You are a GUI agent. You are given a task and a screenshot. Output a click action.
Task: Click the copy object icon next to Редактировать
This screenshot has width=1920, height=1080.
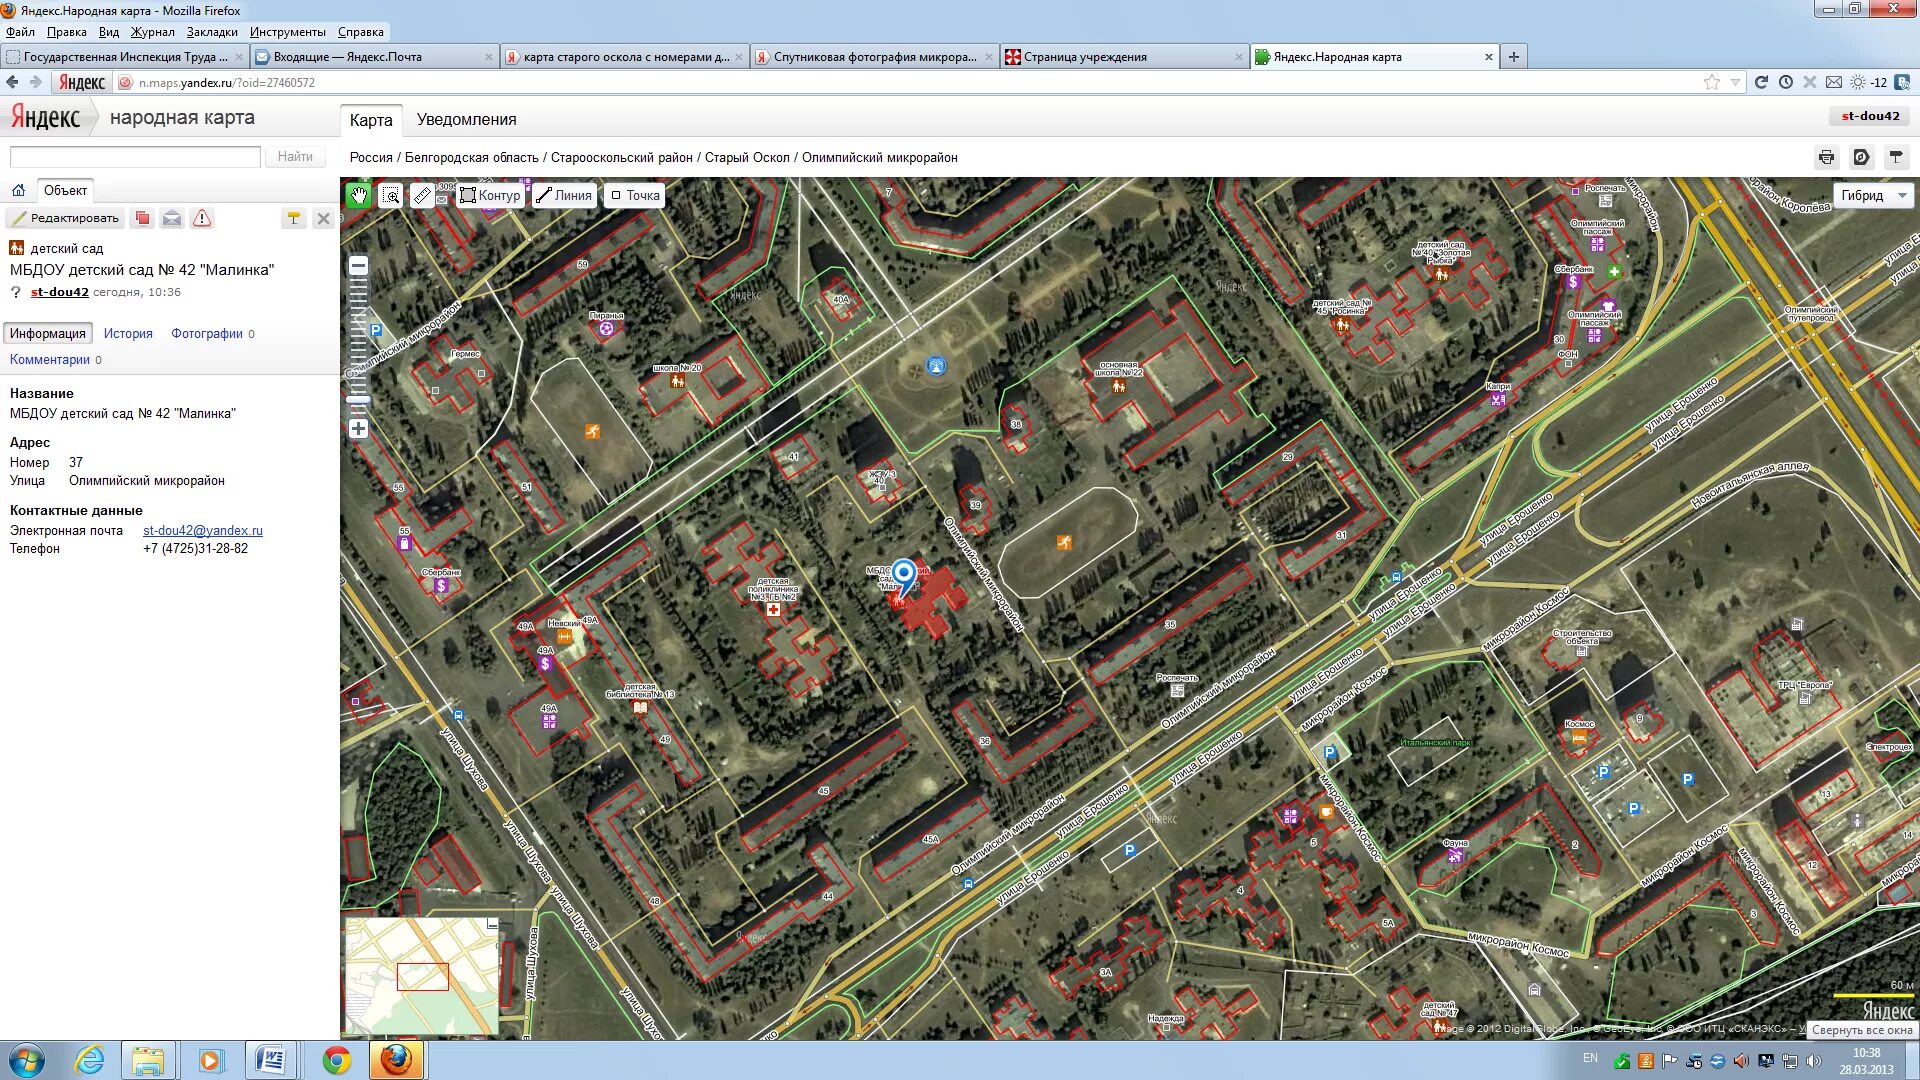(x=143, y=218)
